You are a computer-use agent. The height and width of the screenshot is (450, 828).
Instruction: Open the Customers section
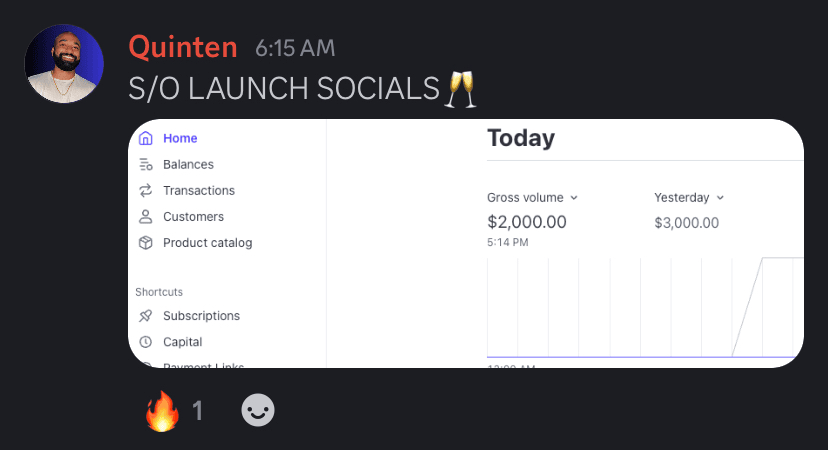point(193,216)
